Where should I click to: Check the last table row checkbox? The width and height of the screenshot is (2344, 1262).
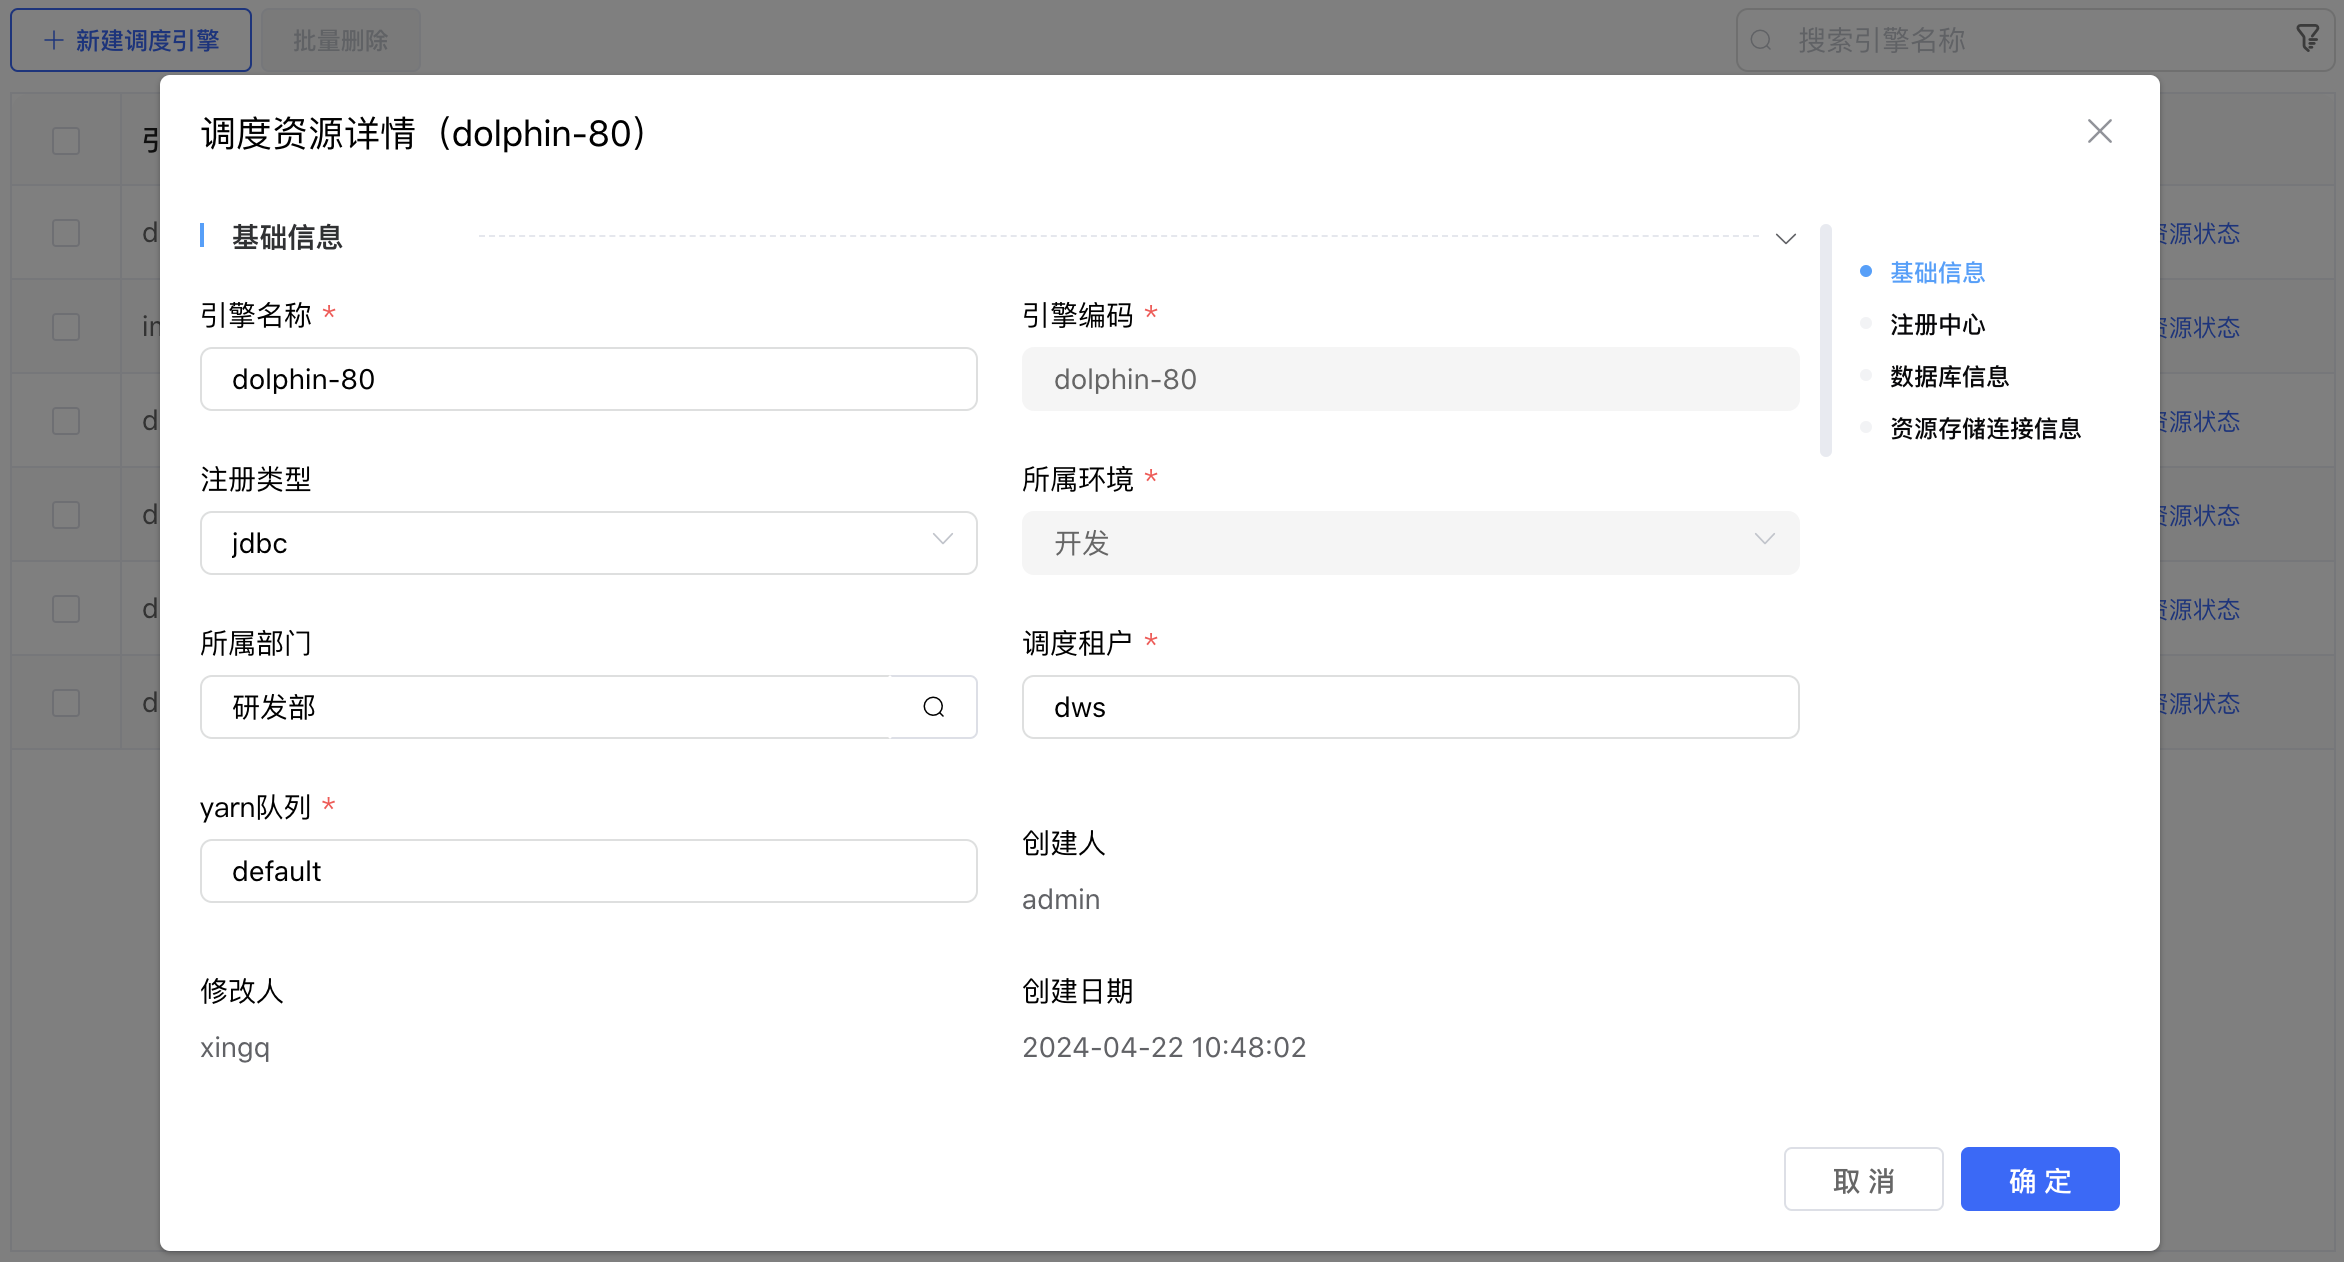pyautogui.click(x=66, y=703)
